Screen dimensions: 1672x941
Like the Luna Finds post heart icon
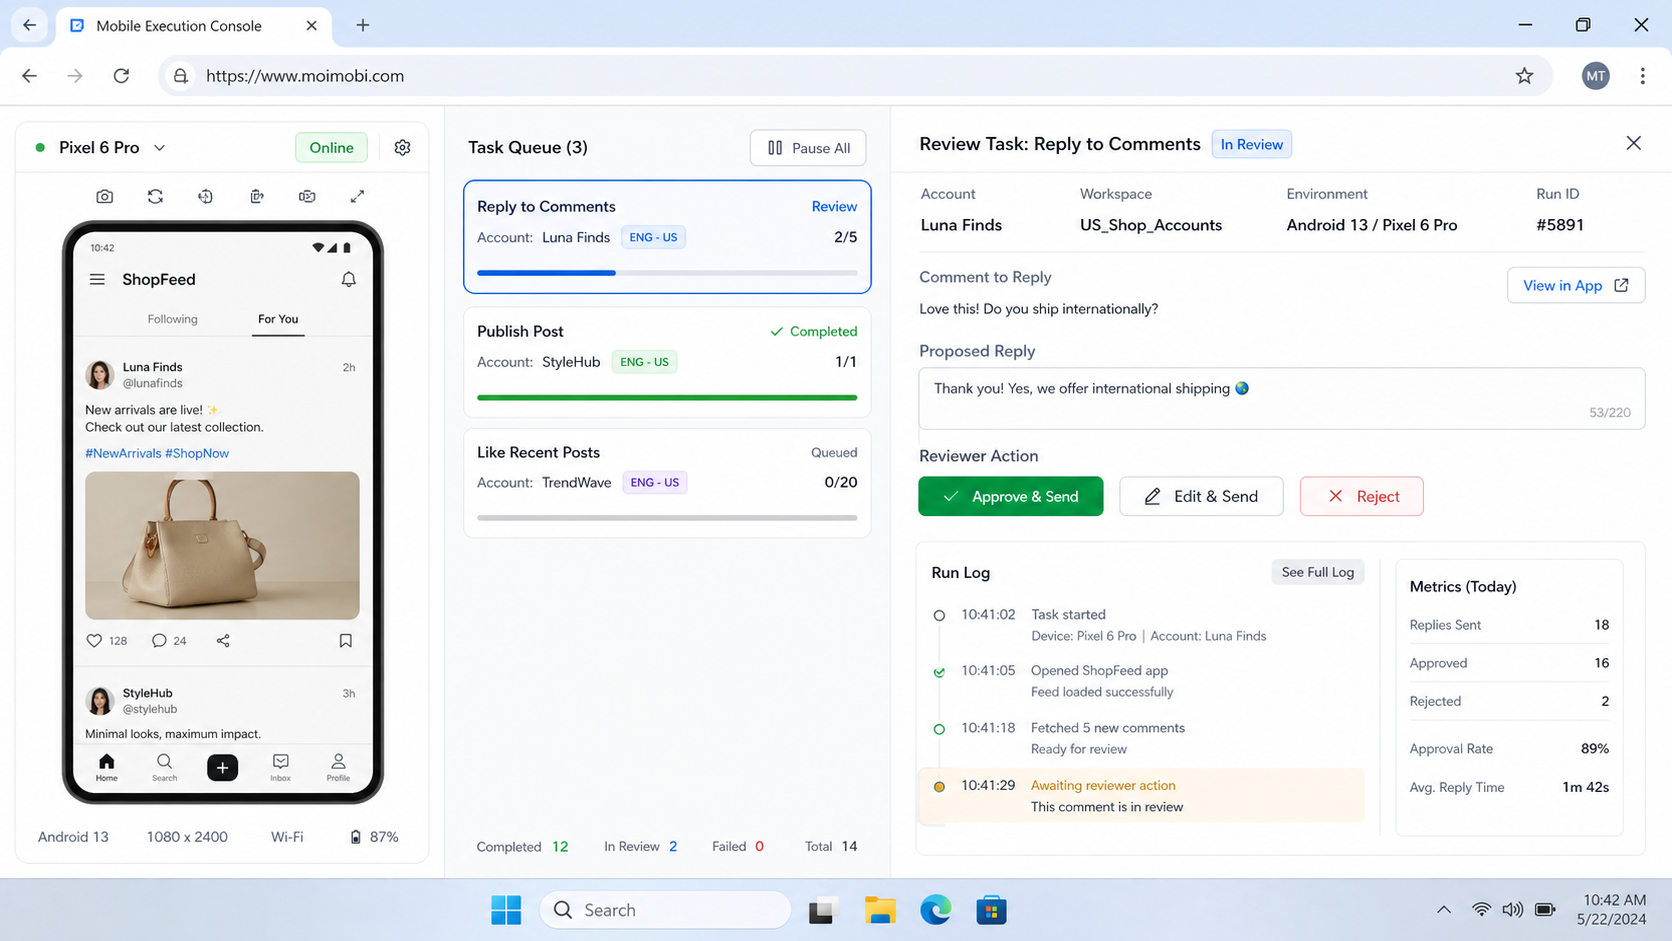(x=94, y=641)
